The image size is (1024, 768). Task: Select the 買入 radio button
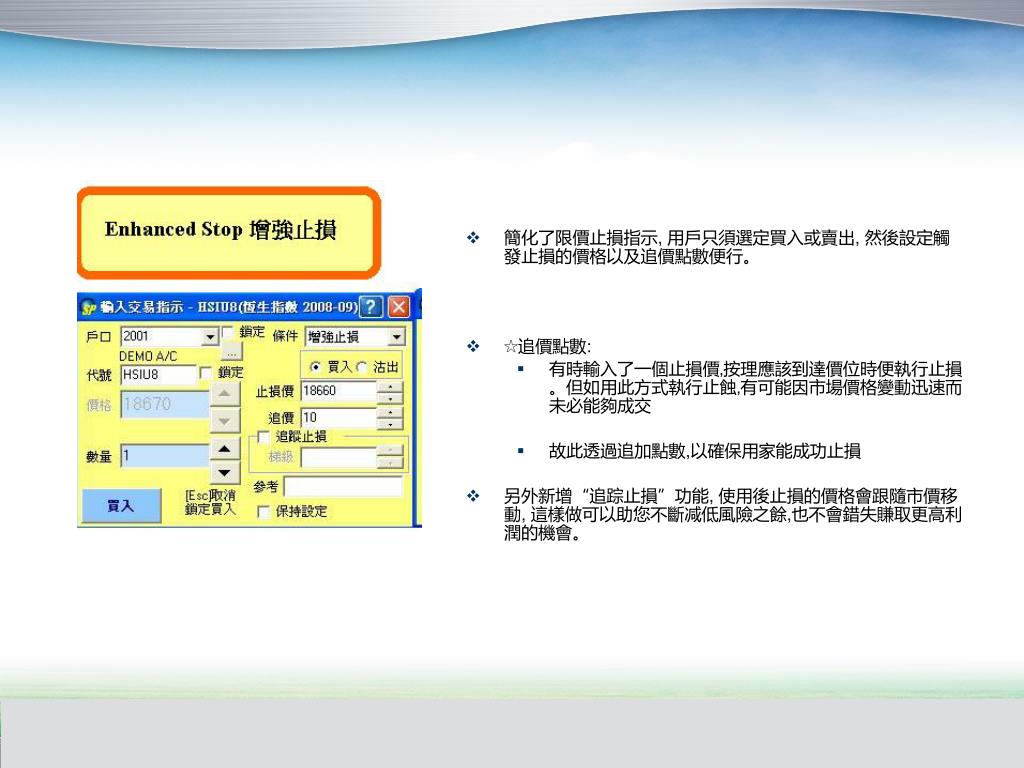click(x=315, y=367)
